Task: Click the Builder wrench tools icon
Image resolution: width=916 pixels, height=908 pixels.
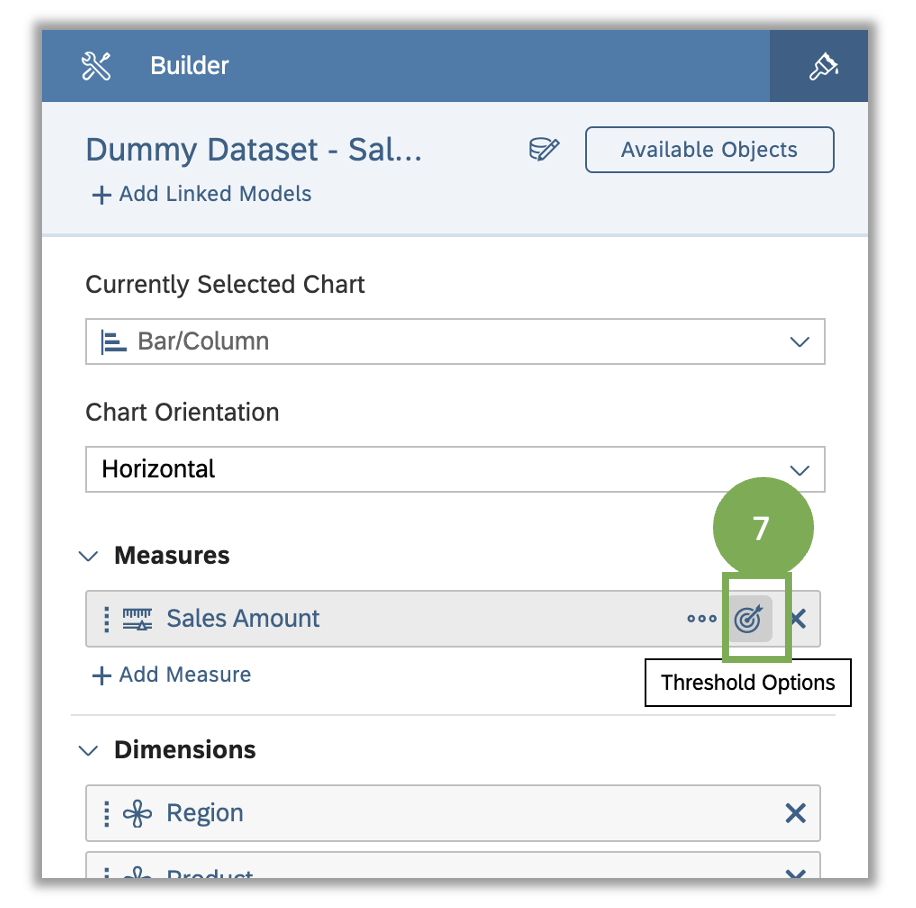Action: 96,65
